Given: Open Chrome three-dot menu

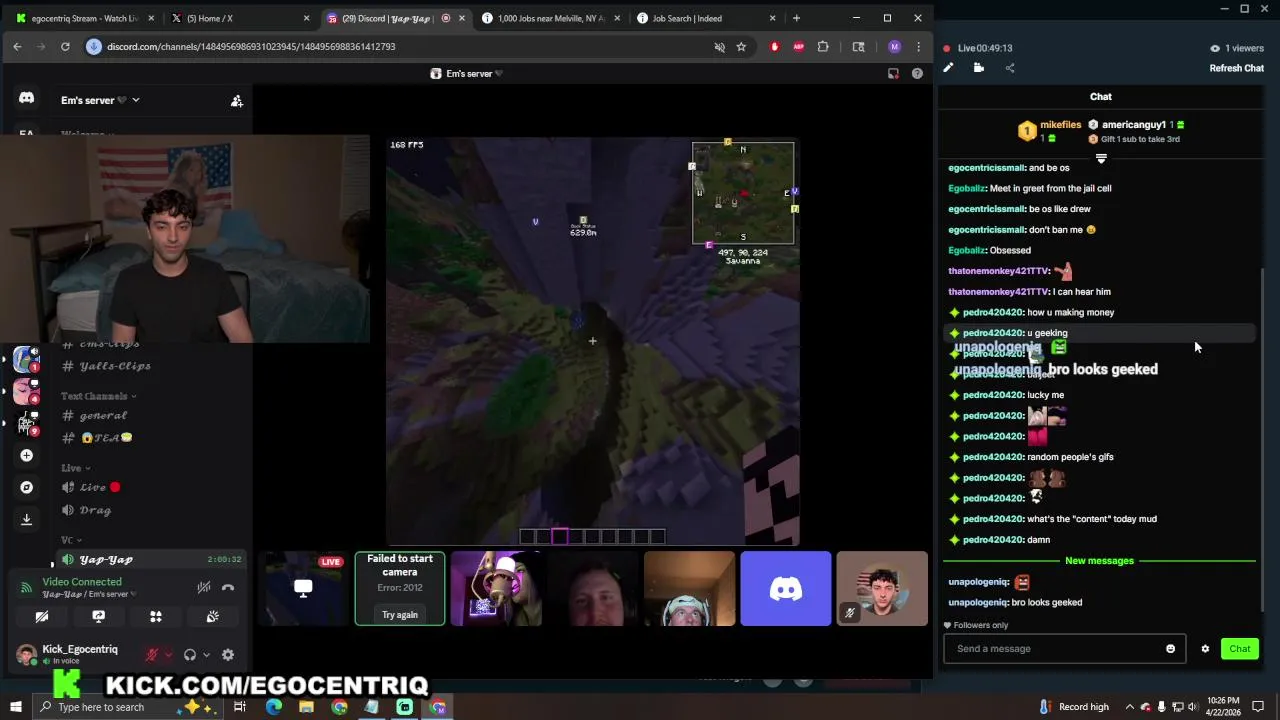Looking at the screenshot, I should click(x=918, y=47).
